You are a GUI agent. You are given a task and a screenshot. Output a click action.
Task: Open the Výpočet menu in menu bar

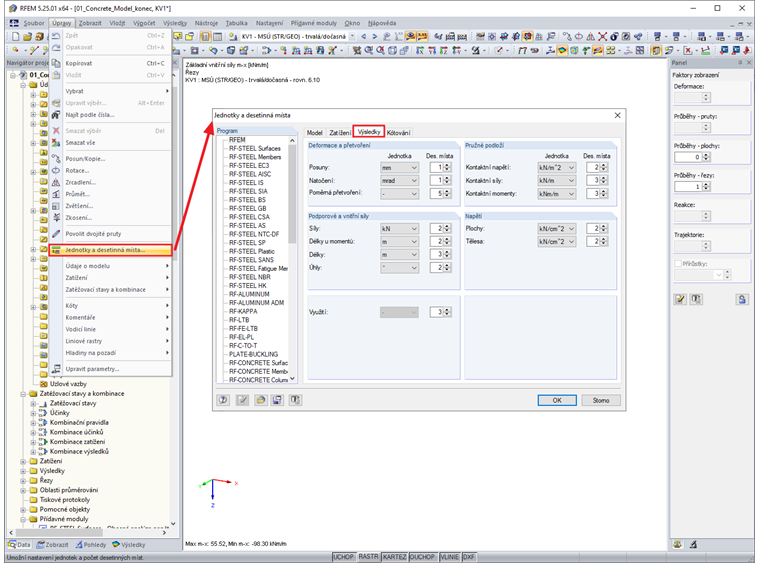[144, 23]
